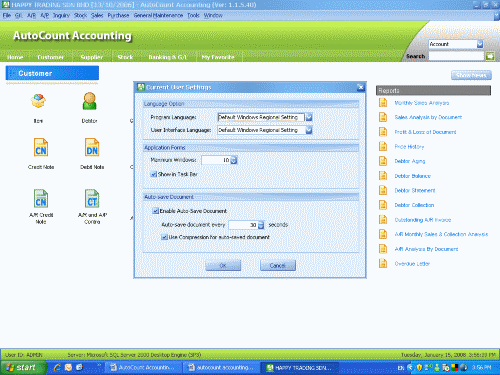This screenshot has height=375, width=500.
Task: Click the search go icon beside Search box
Action: coord(490,56)
